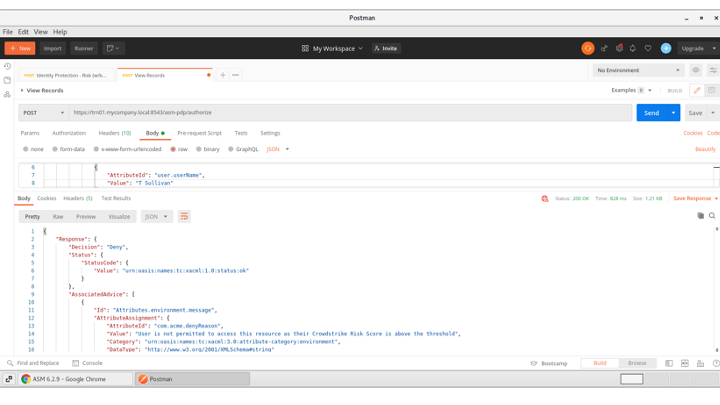Screen dimensions: 720x405
Task: Open the notifications bell
Action: [633, 48]
